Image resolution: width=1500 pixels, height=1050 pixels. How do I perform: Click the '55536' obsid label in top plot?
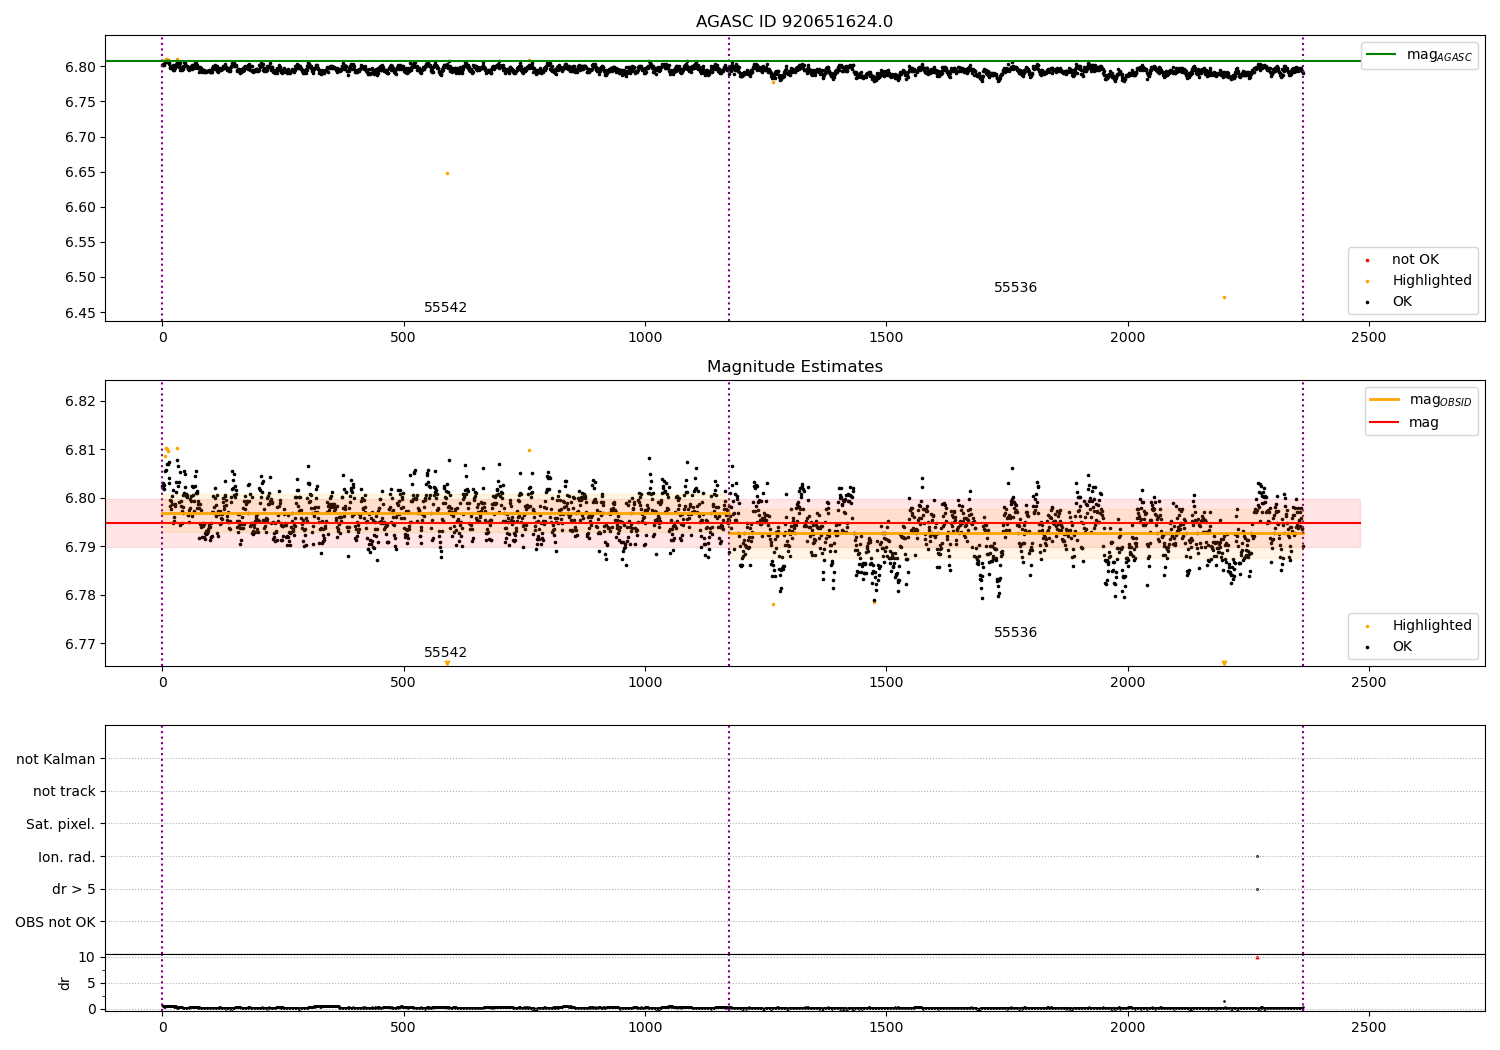coord(1015,288)
